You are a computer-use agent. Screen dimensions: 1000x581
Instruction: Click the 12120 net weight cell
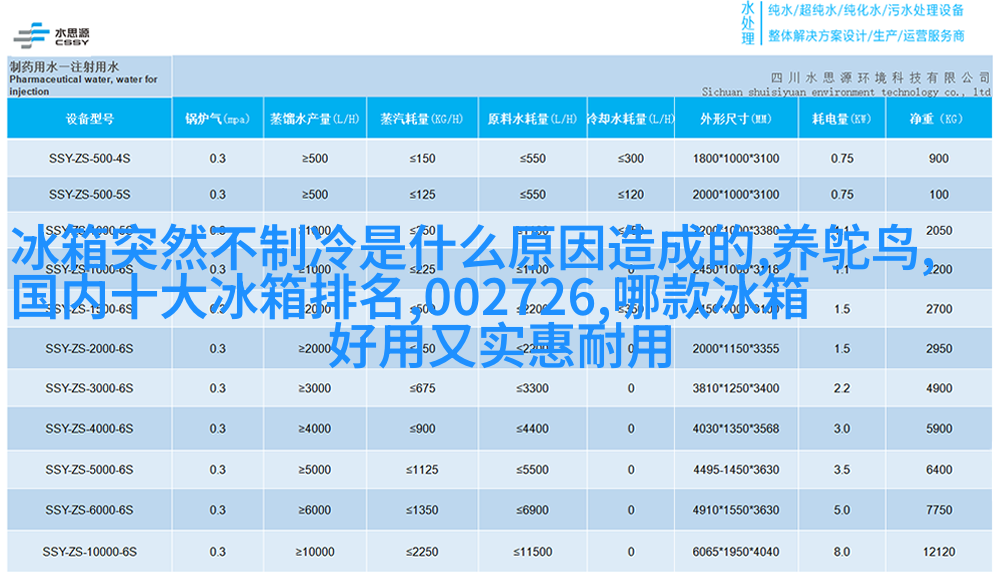click(937, 552)
